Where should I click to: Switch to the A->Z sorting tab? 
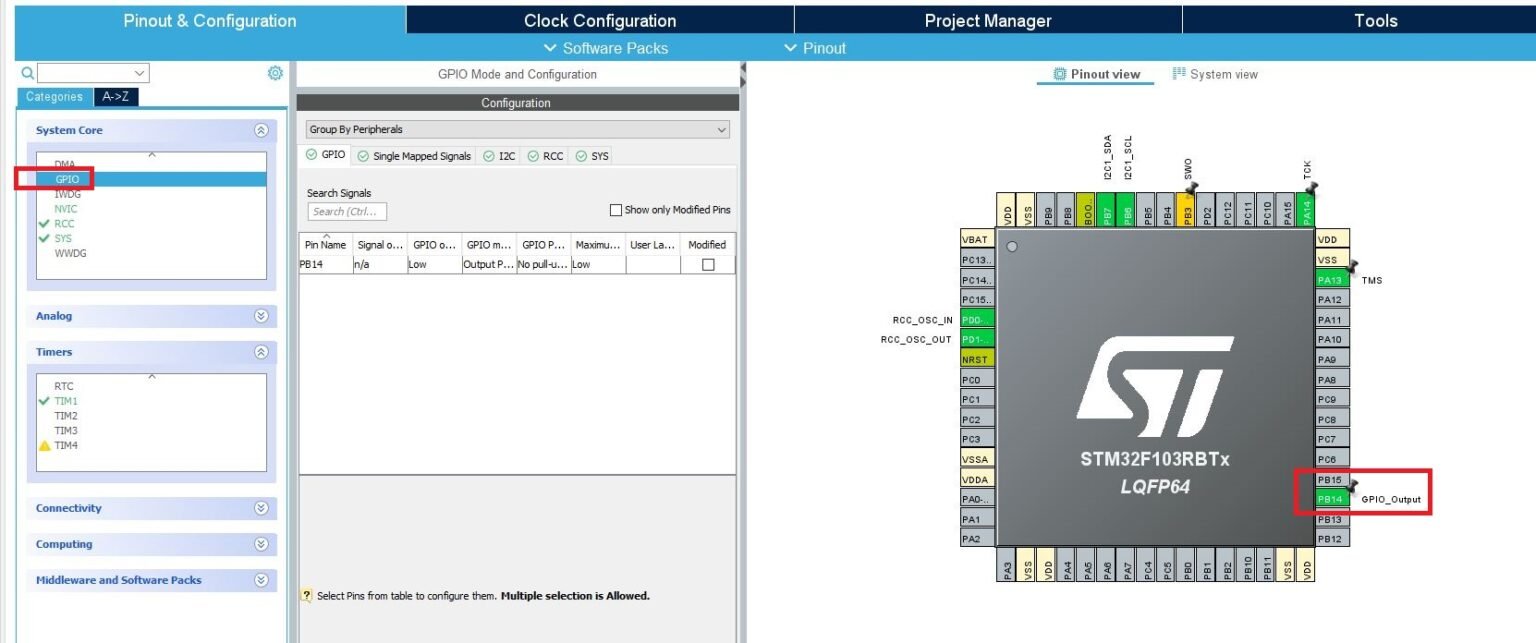tap(116, 97)
